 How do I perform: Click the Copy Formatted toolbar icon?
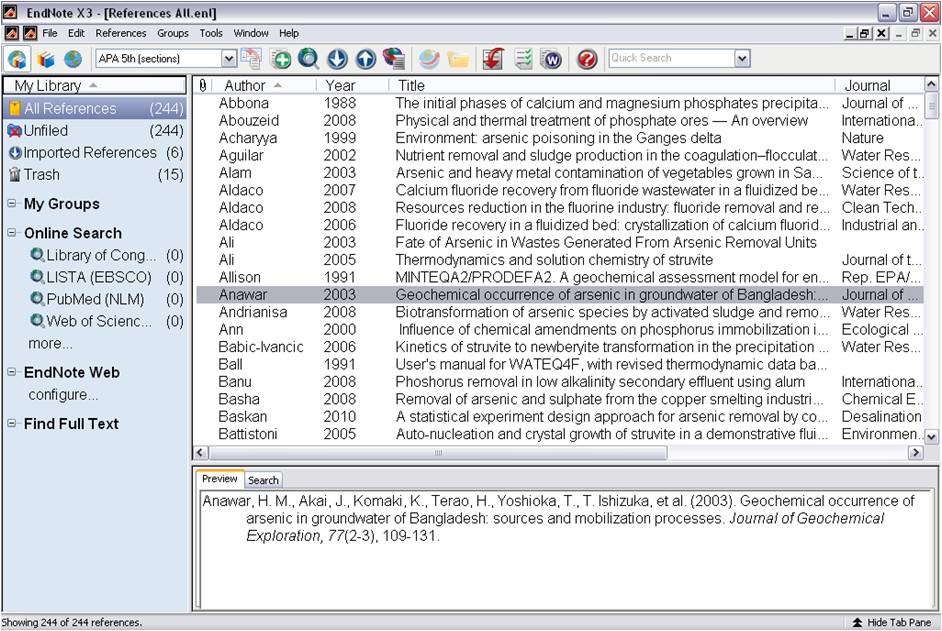[251, 58]
